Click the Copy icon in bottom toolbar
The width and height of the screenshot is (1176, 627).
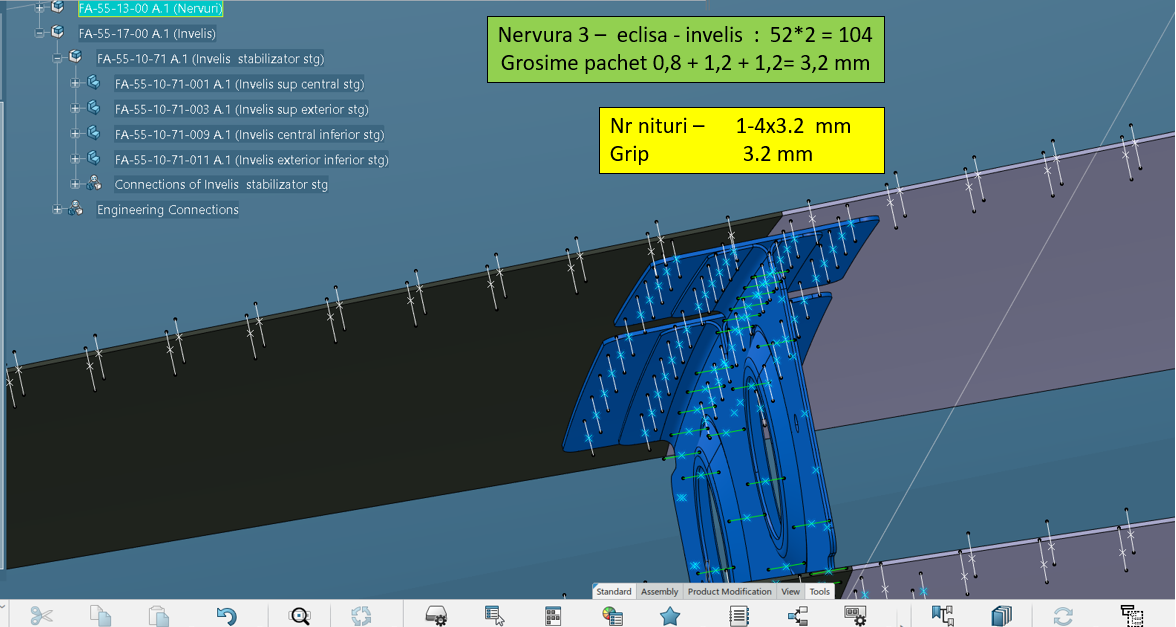click(100, 616)
